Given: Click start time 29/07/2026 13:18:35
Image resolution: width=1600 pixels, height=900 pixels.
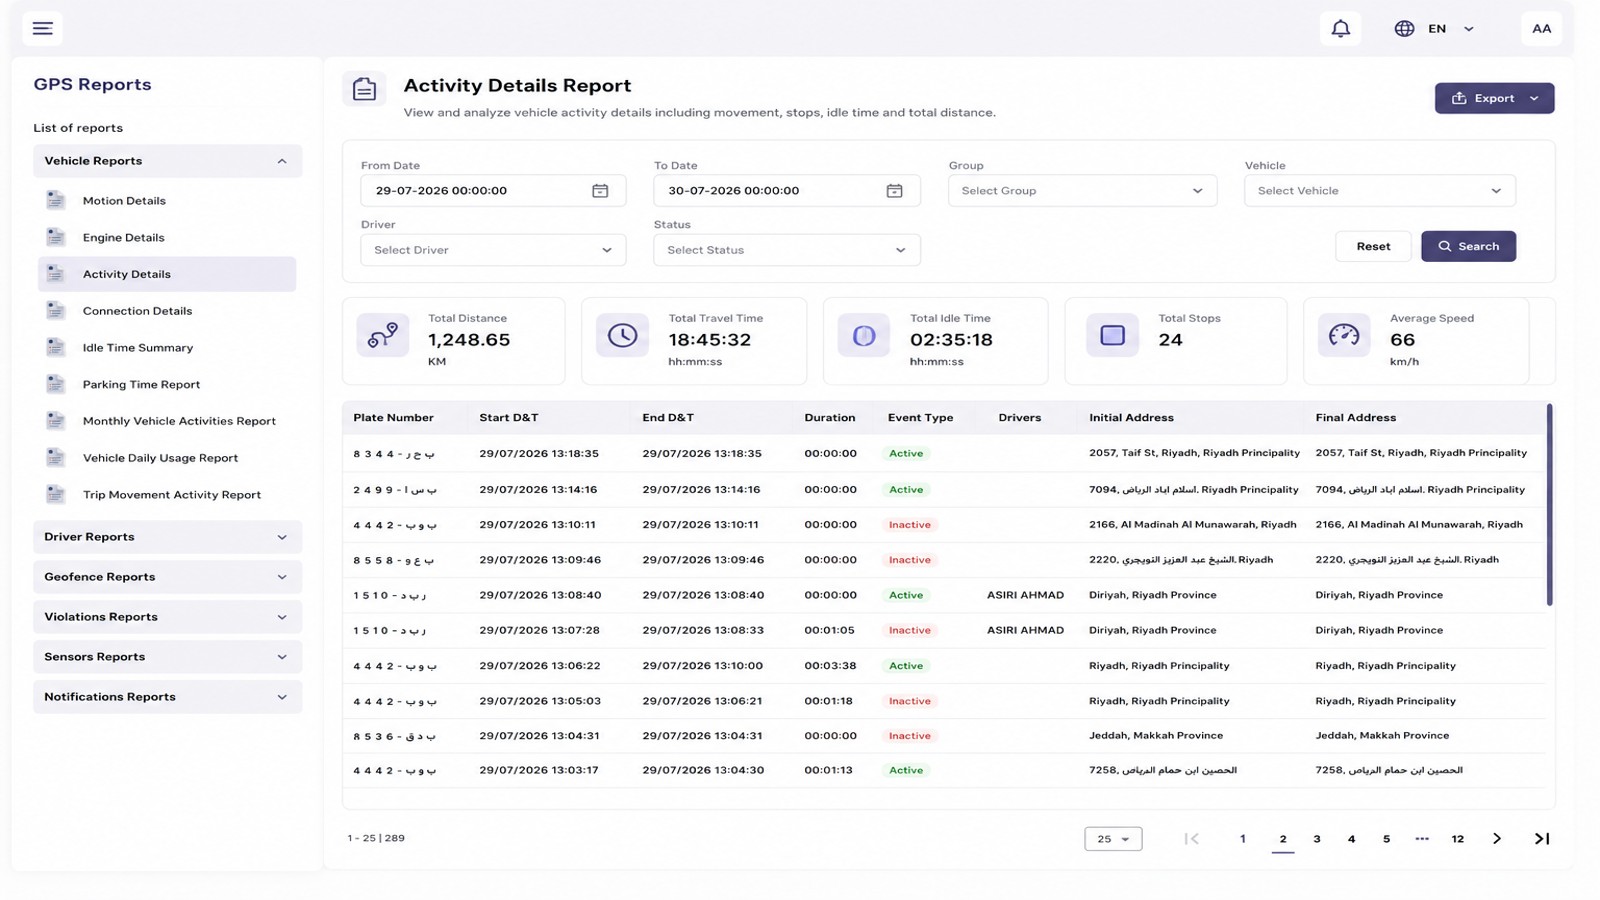Looking at the screenshot, I should tap(539, 454).
